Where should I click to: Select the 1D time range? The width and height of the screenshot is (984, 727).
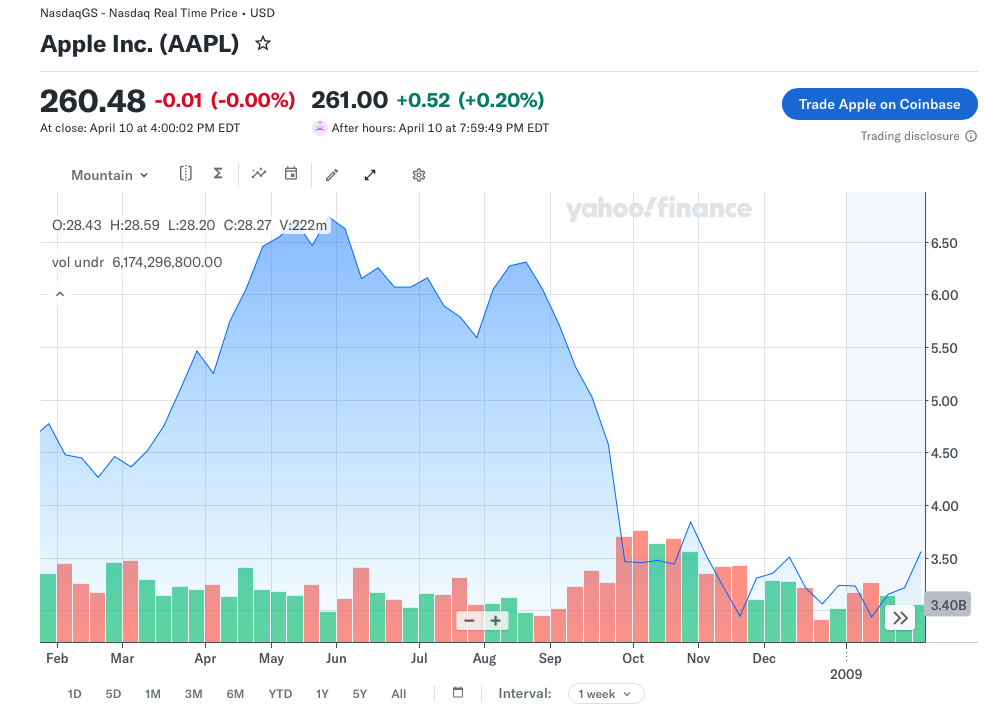click(x=74, y=694)
